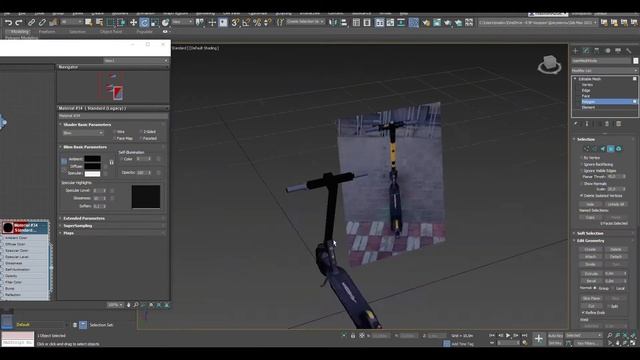Open the Create tab plus icon
640x360 pixels.
[x=576, y=51]
